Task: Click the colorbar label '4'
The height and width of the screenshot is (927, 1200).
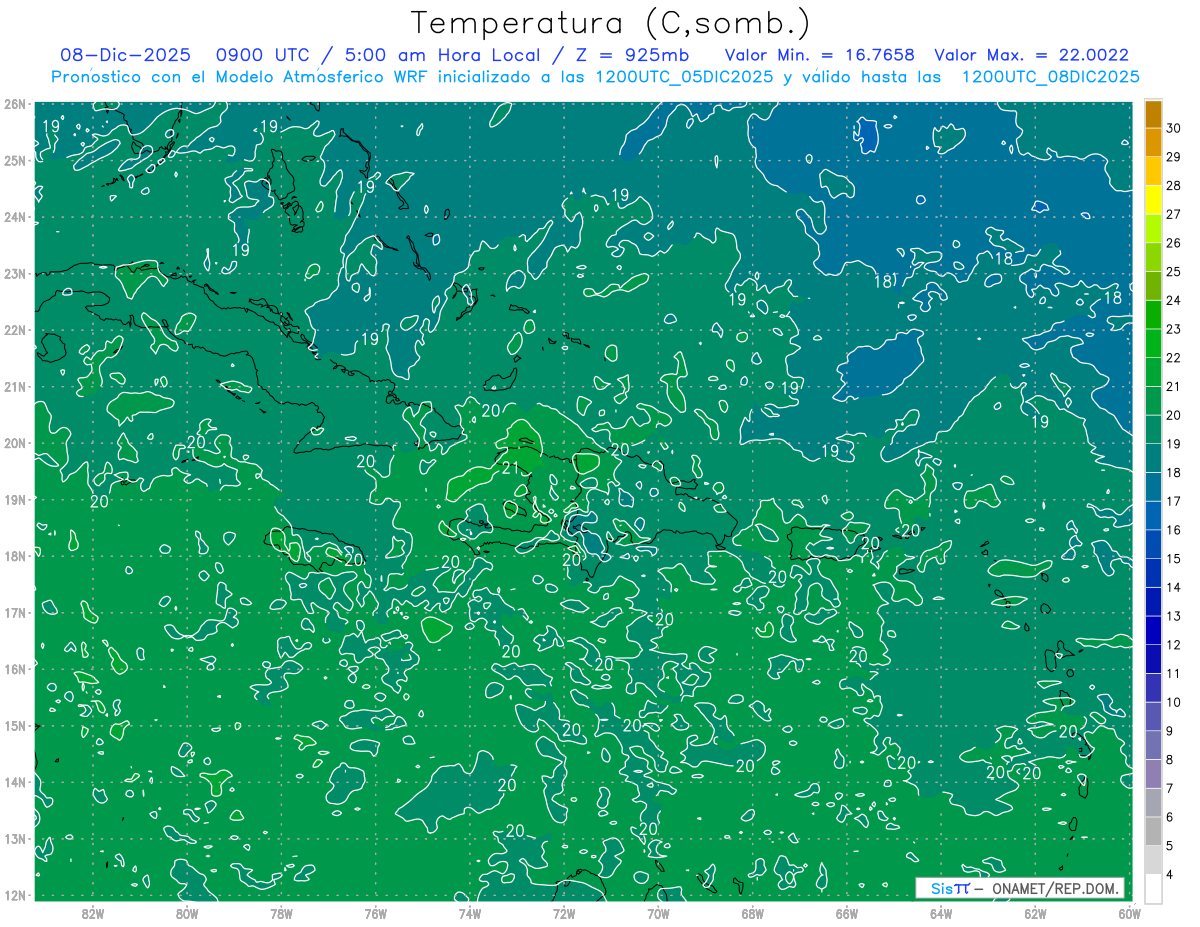Action: (1171, 875)
